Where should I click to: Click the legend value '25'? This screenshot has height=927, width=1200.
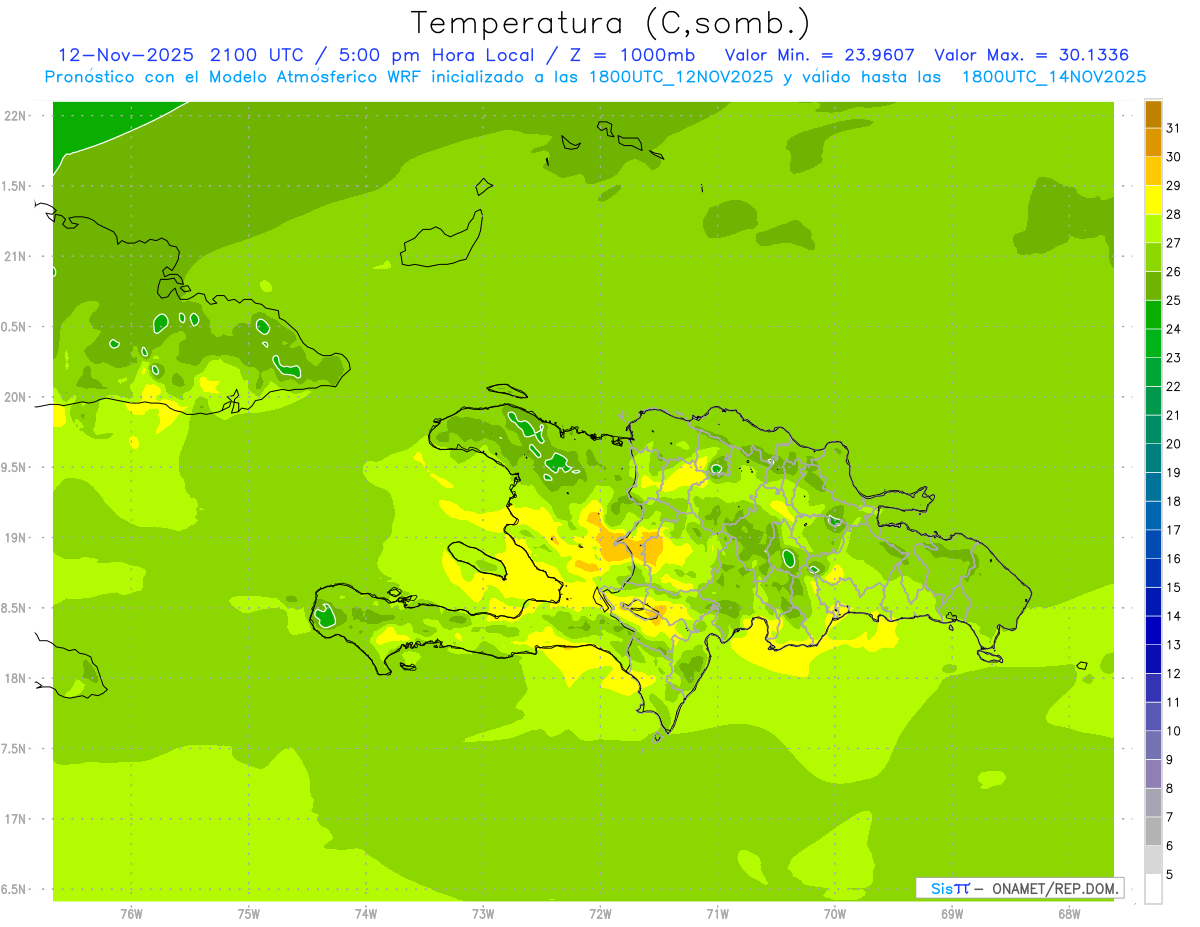(x=1174, y=300)
